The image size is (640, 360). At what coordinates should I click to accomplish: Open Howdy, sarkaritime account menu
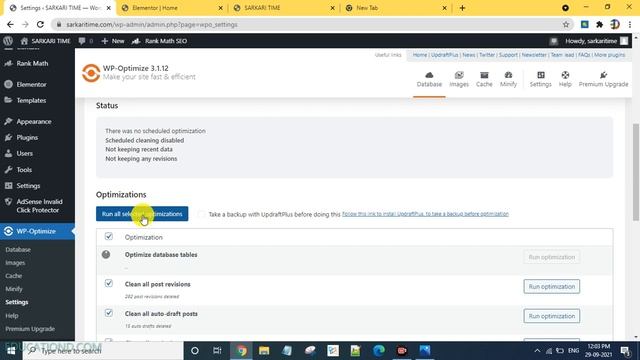596,41
